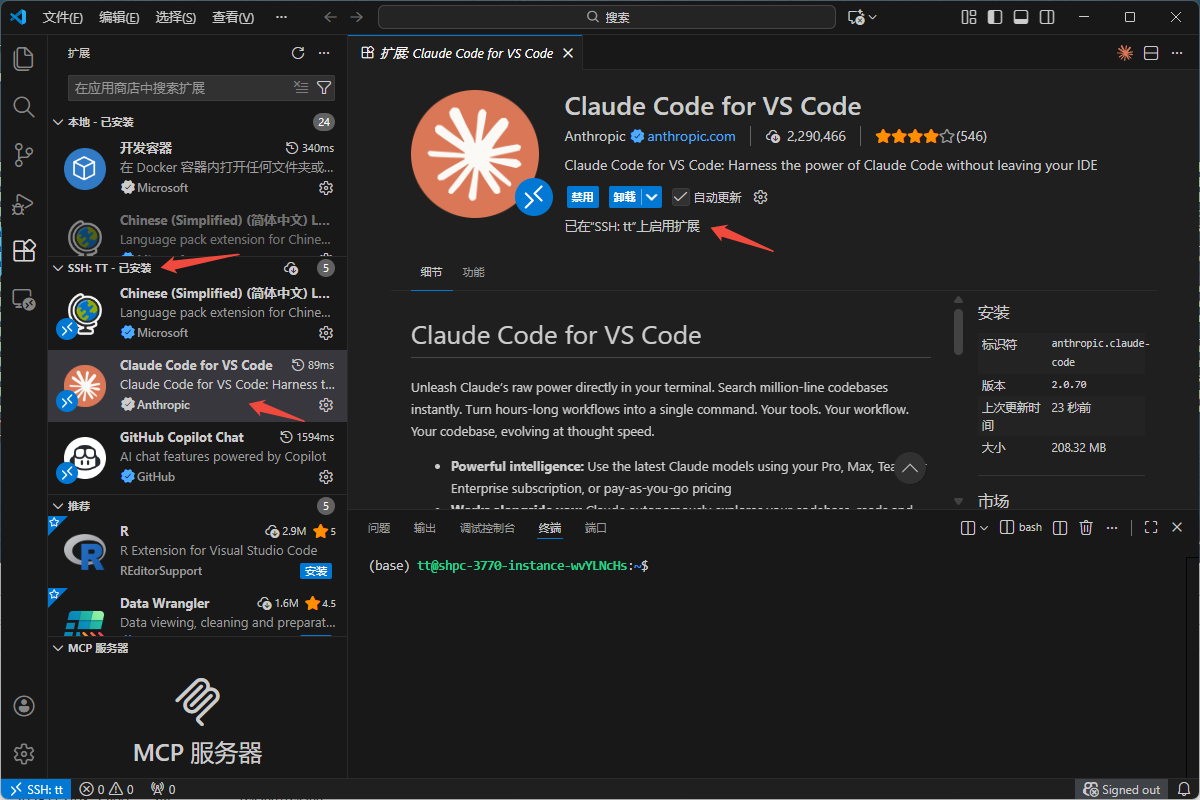Install local extensions into SSH: TT
1200x800 pixels.
pyautogui.click(x=291, y=268)
